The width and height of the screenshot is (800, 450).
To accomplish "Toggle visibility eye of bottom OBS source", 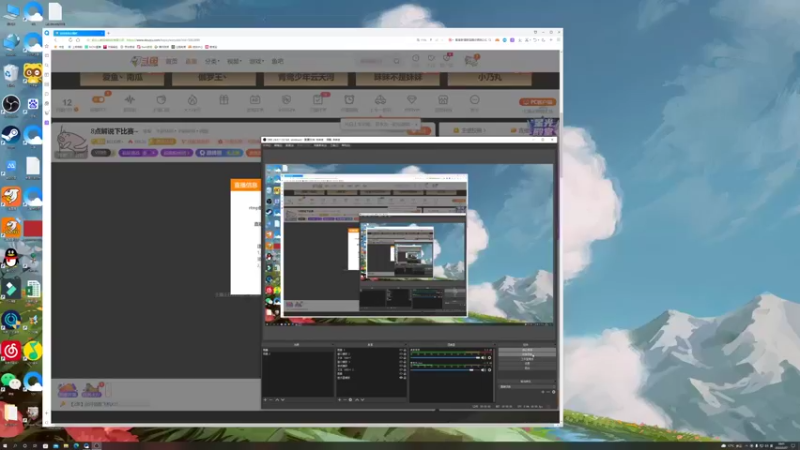I will coord(401,378).
